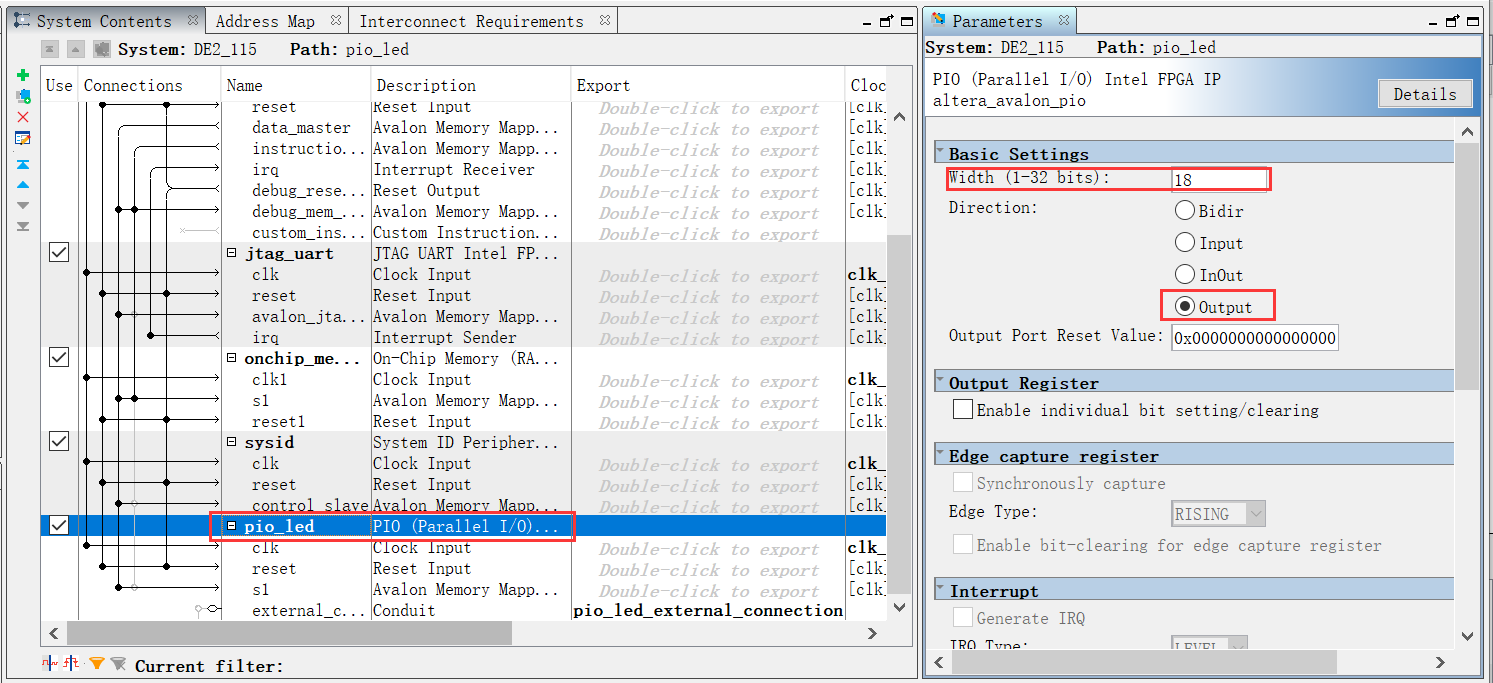Click the gray drill into subsystem icon
The width and height of the screenshot is (1493, 683).
point(101,49)
